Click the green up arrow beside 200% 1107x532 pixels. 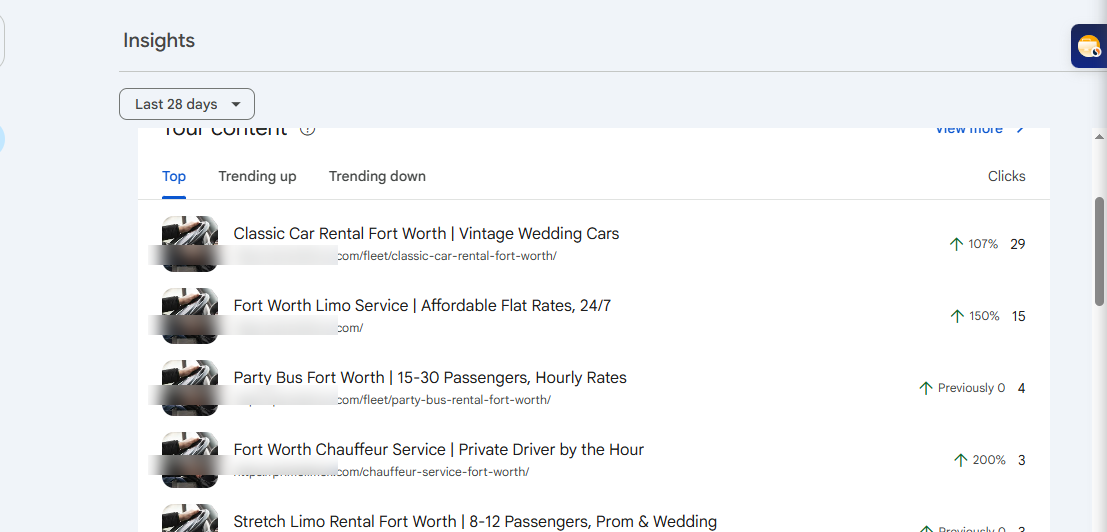tap(960, 460)
